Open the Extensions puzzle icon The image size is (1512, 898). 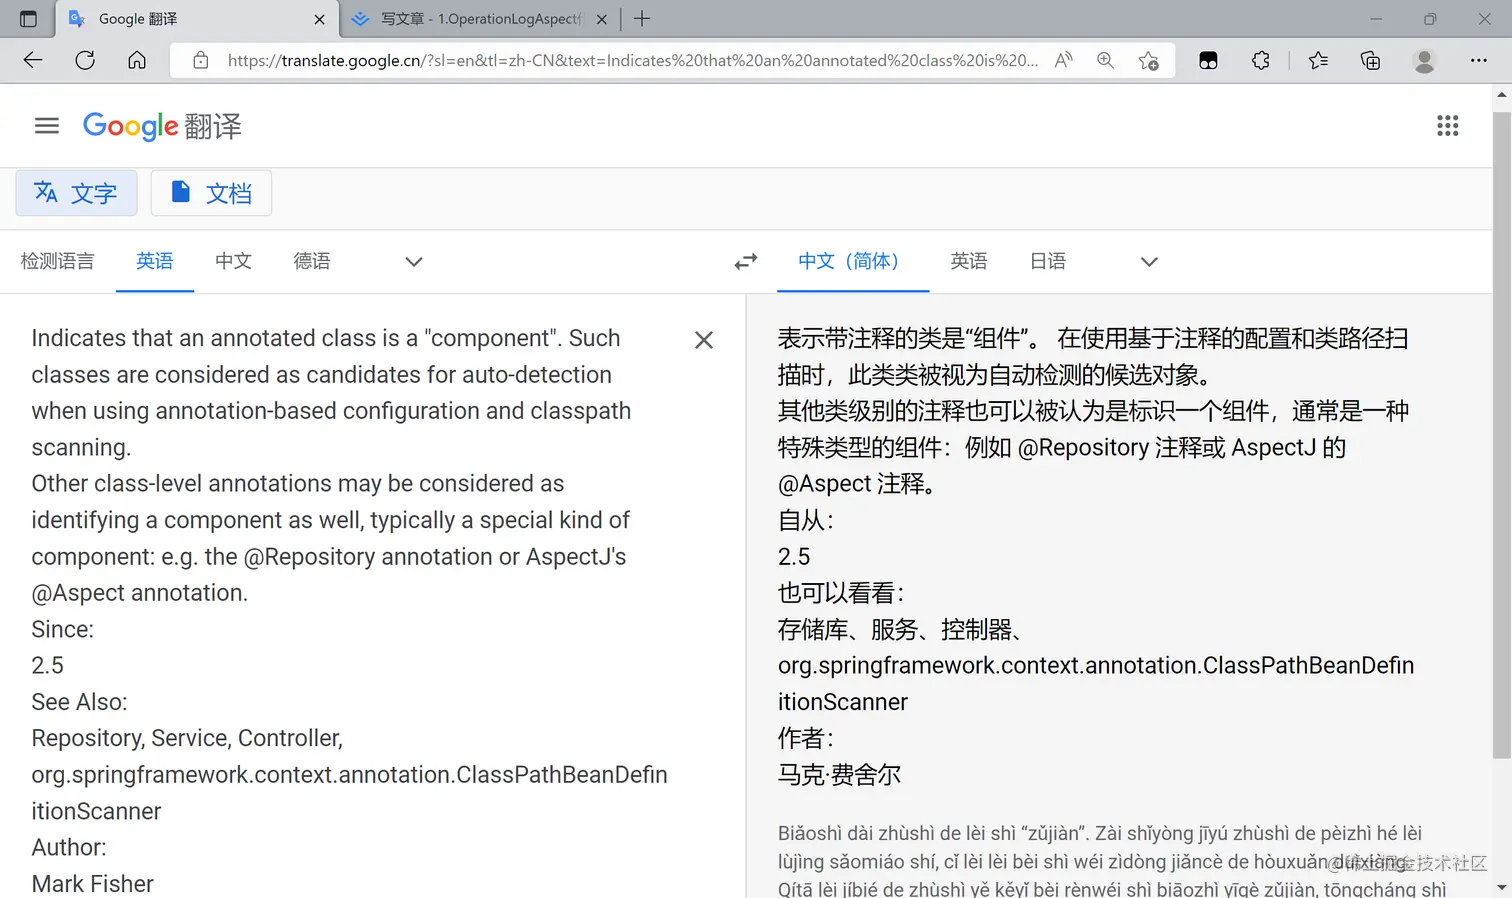[x=1261, y=60]
